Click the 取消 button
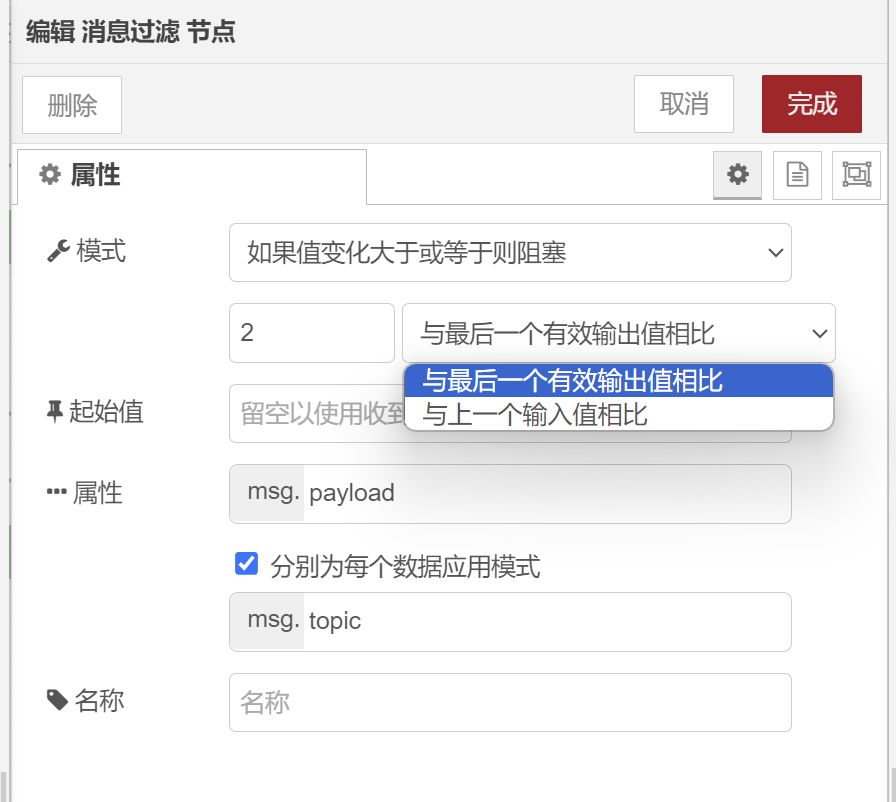 [x=683, y=104]
